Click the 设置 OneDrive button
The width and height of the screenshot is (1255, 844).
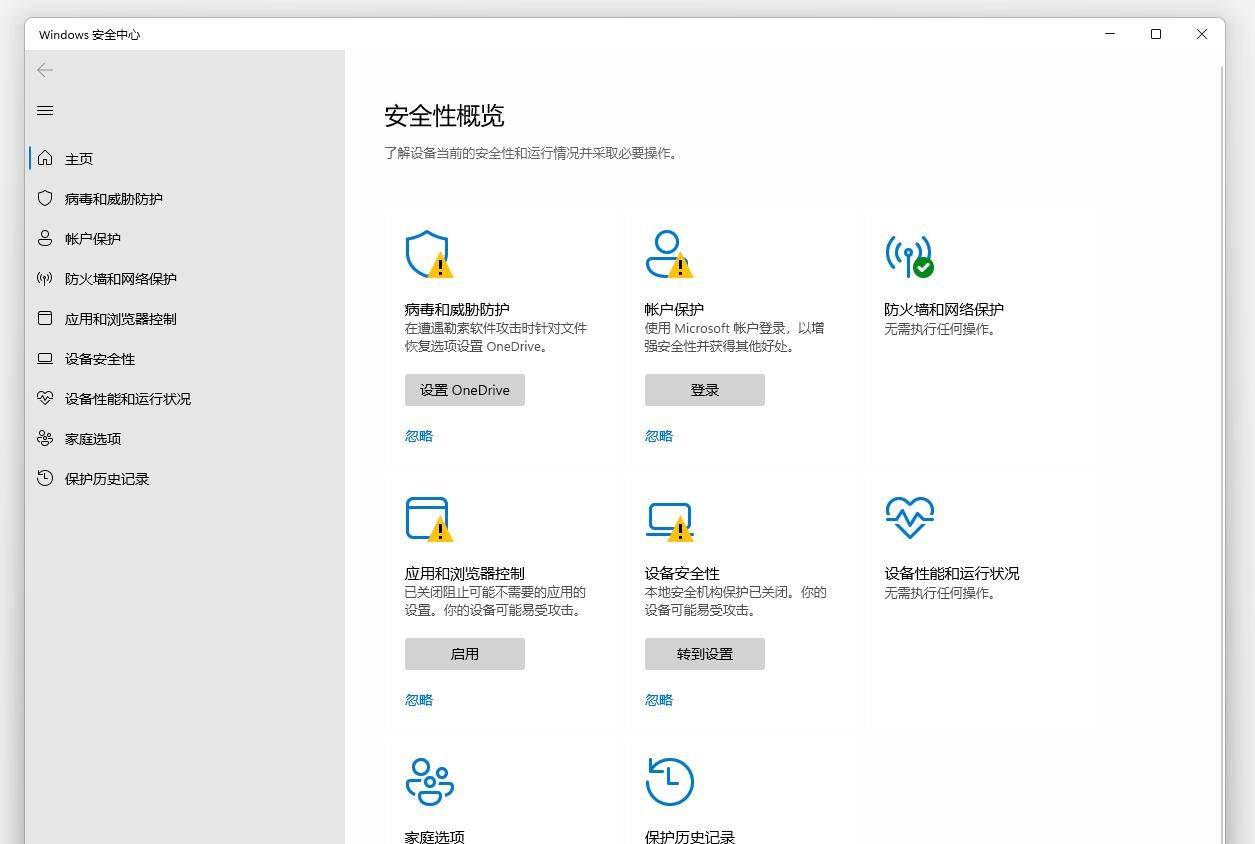464,389
